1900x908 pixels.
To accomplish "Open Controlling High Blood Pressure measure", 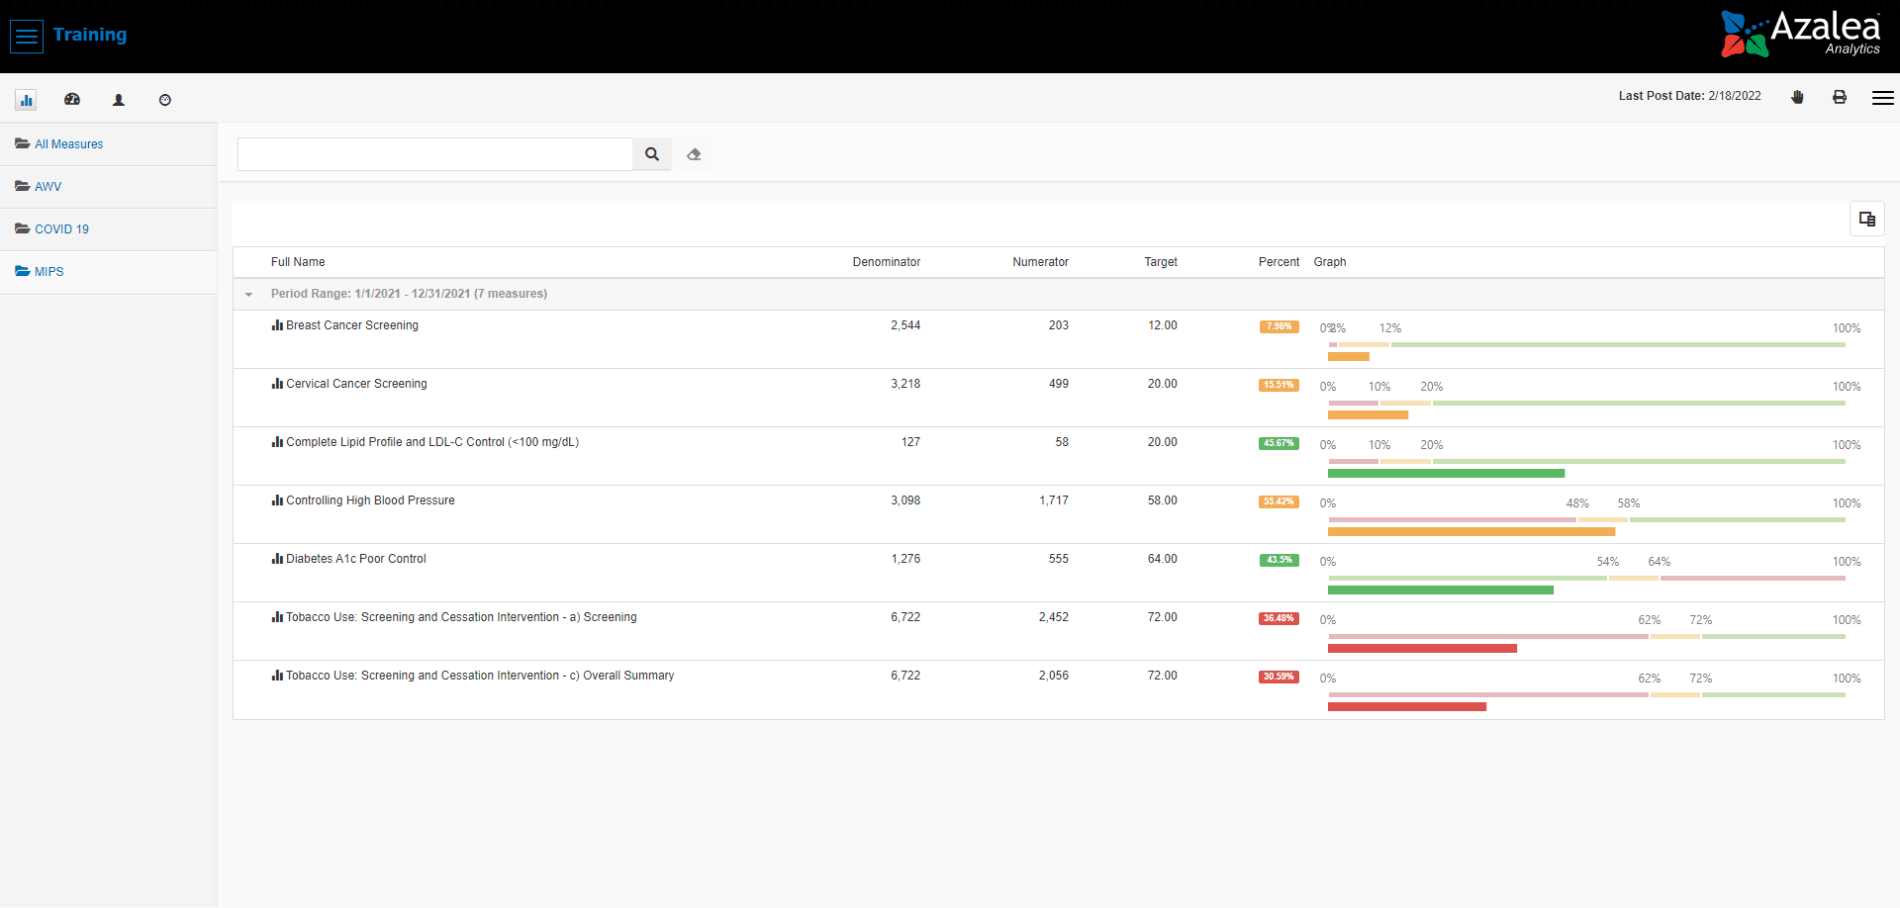I will pos(370,500).
